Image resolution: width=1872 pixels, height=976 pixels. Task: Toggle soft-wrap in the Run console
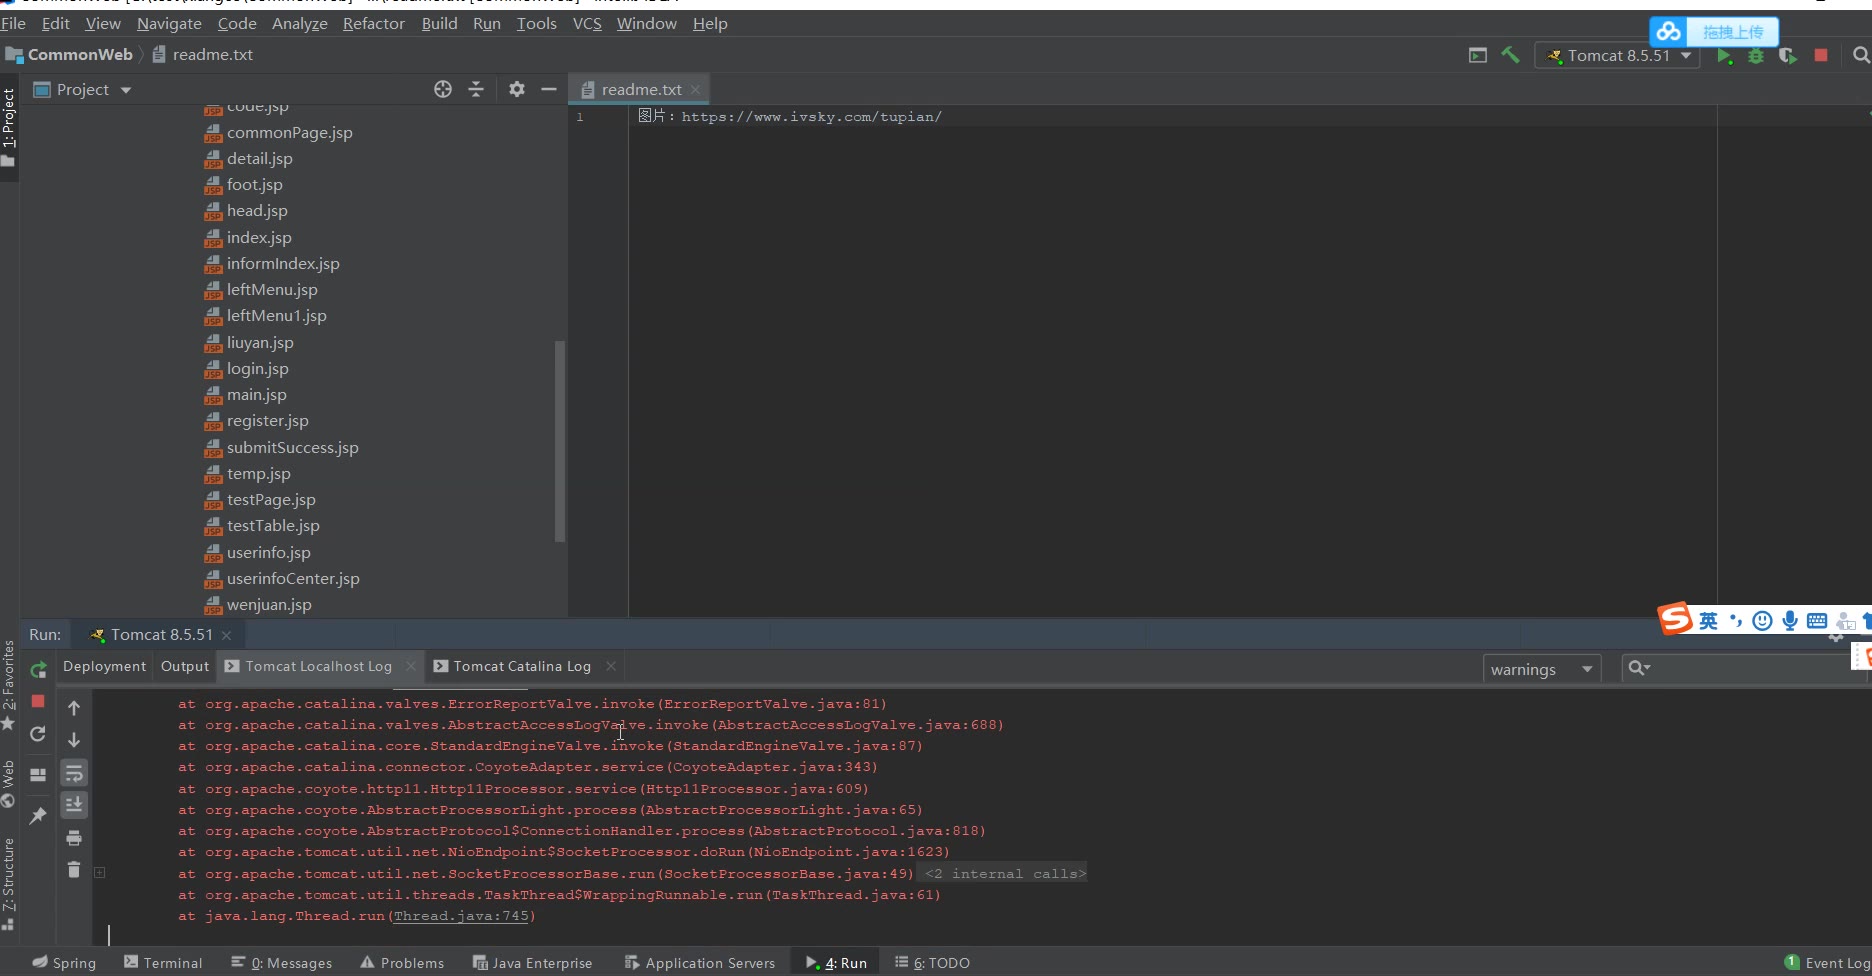point(74,773)
